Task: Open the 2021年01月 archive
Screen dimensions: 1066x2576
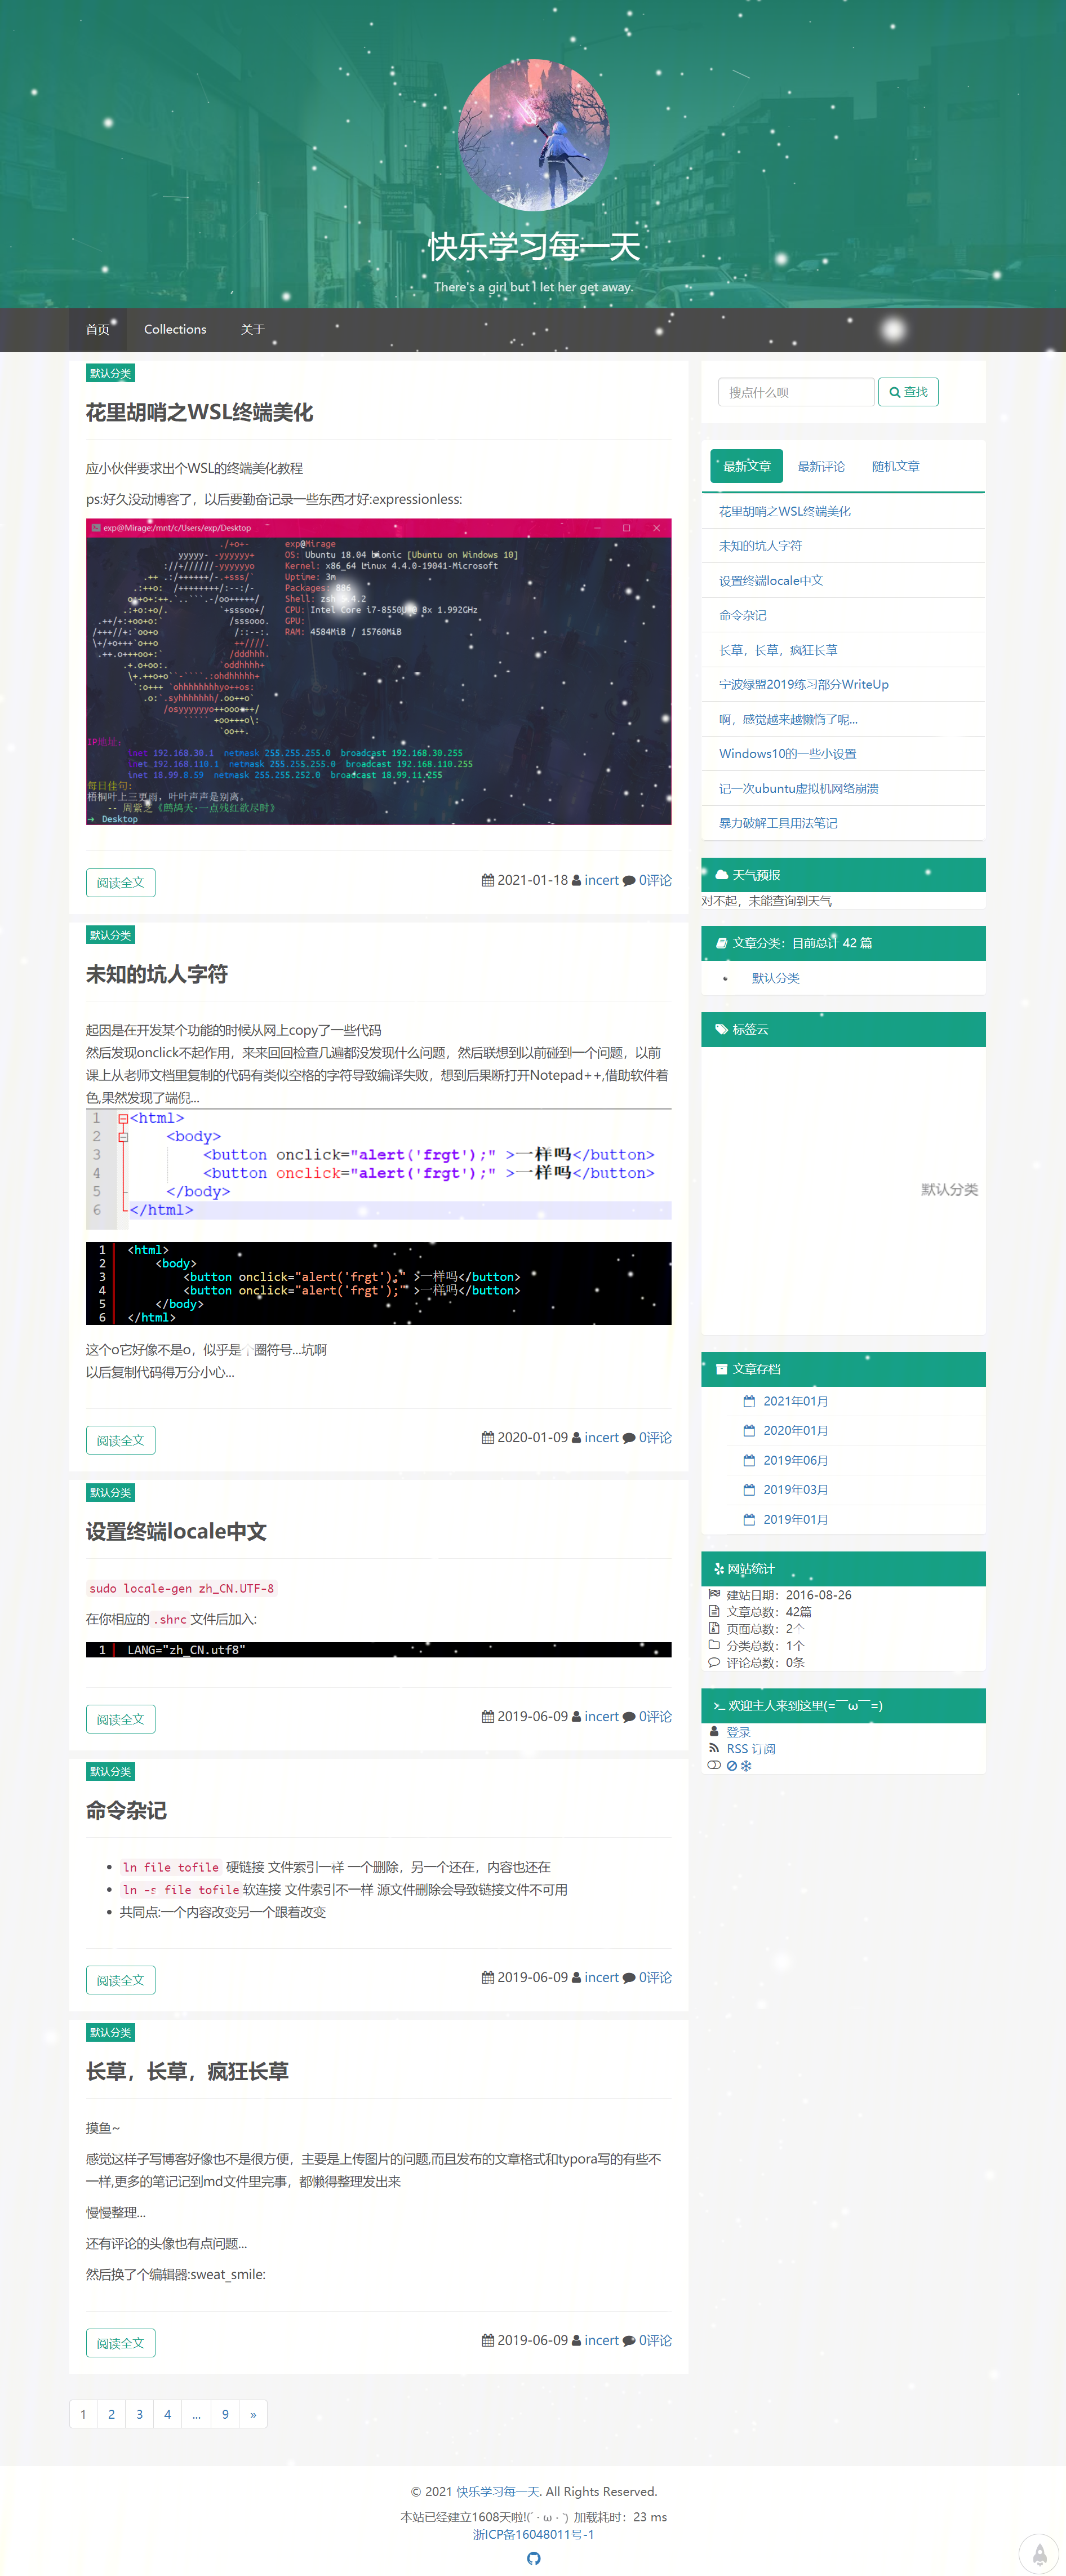Action: 796,1401
